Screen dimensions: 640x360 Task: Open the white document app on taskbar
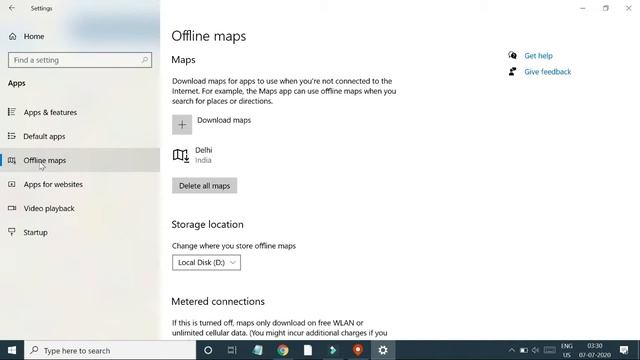[x=308, y=350]
